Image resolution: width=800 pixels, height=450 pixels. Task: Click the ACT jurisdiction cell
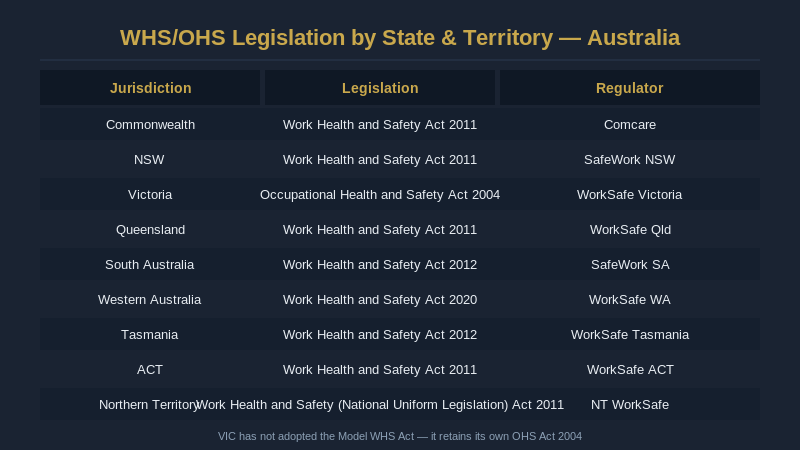149,369
